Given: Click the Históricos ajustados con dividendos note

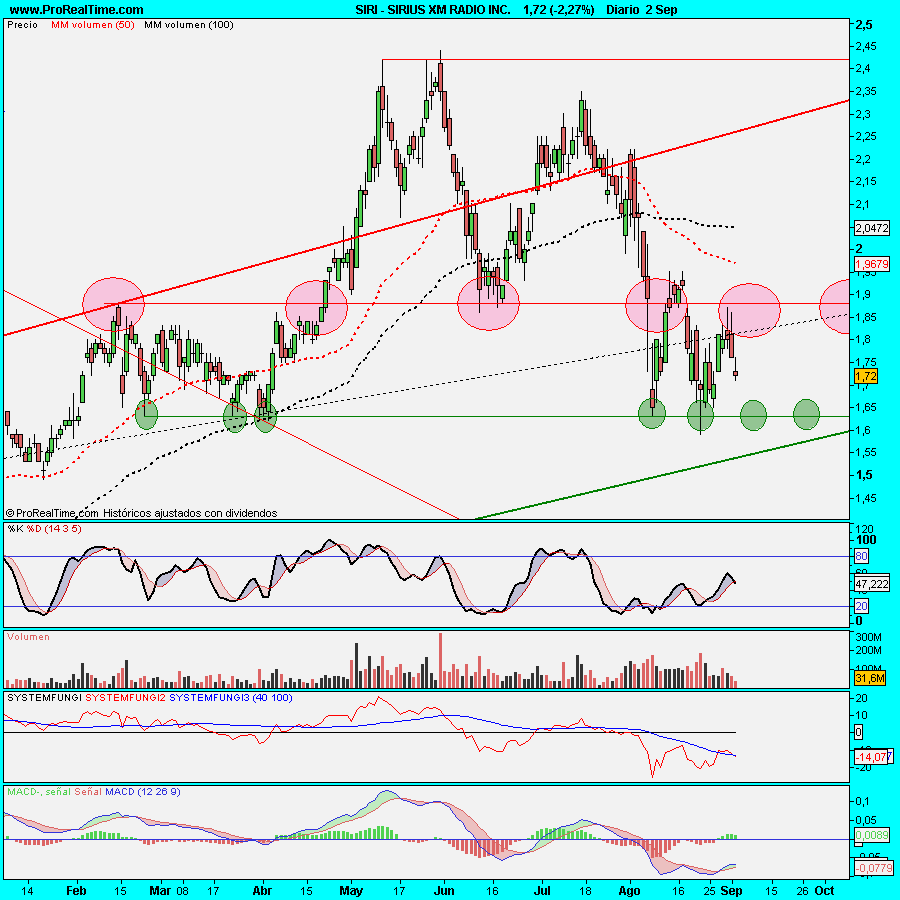Looking at the screenshot, I should point(190,513).
